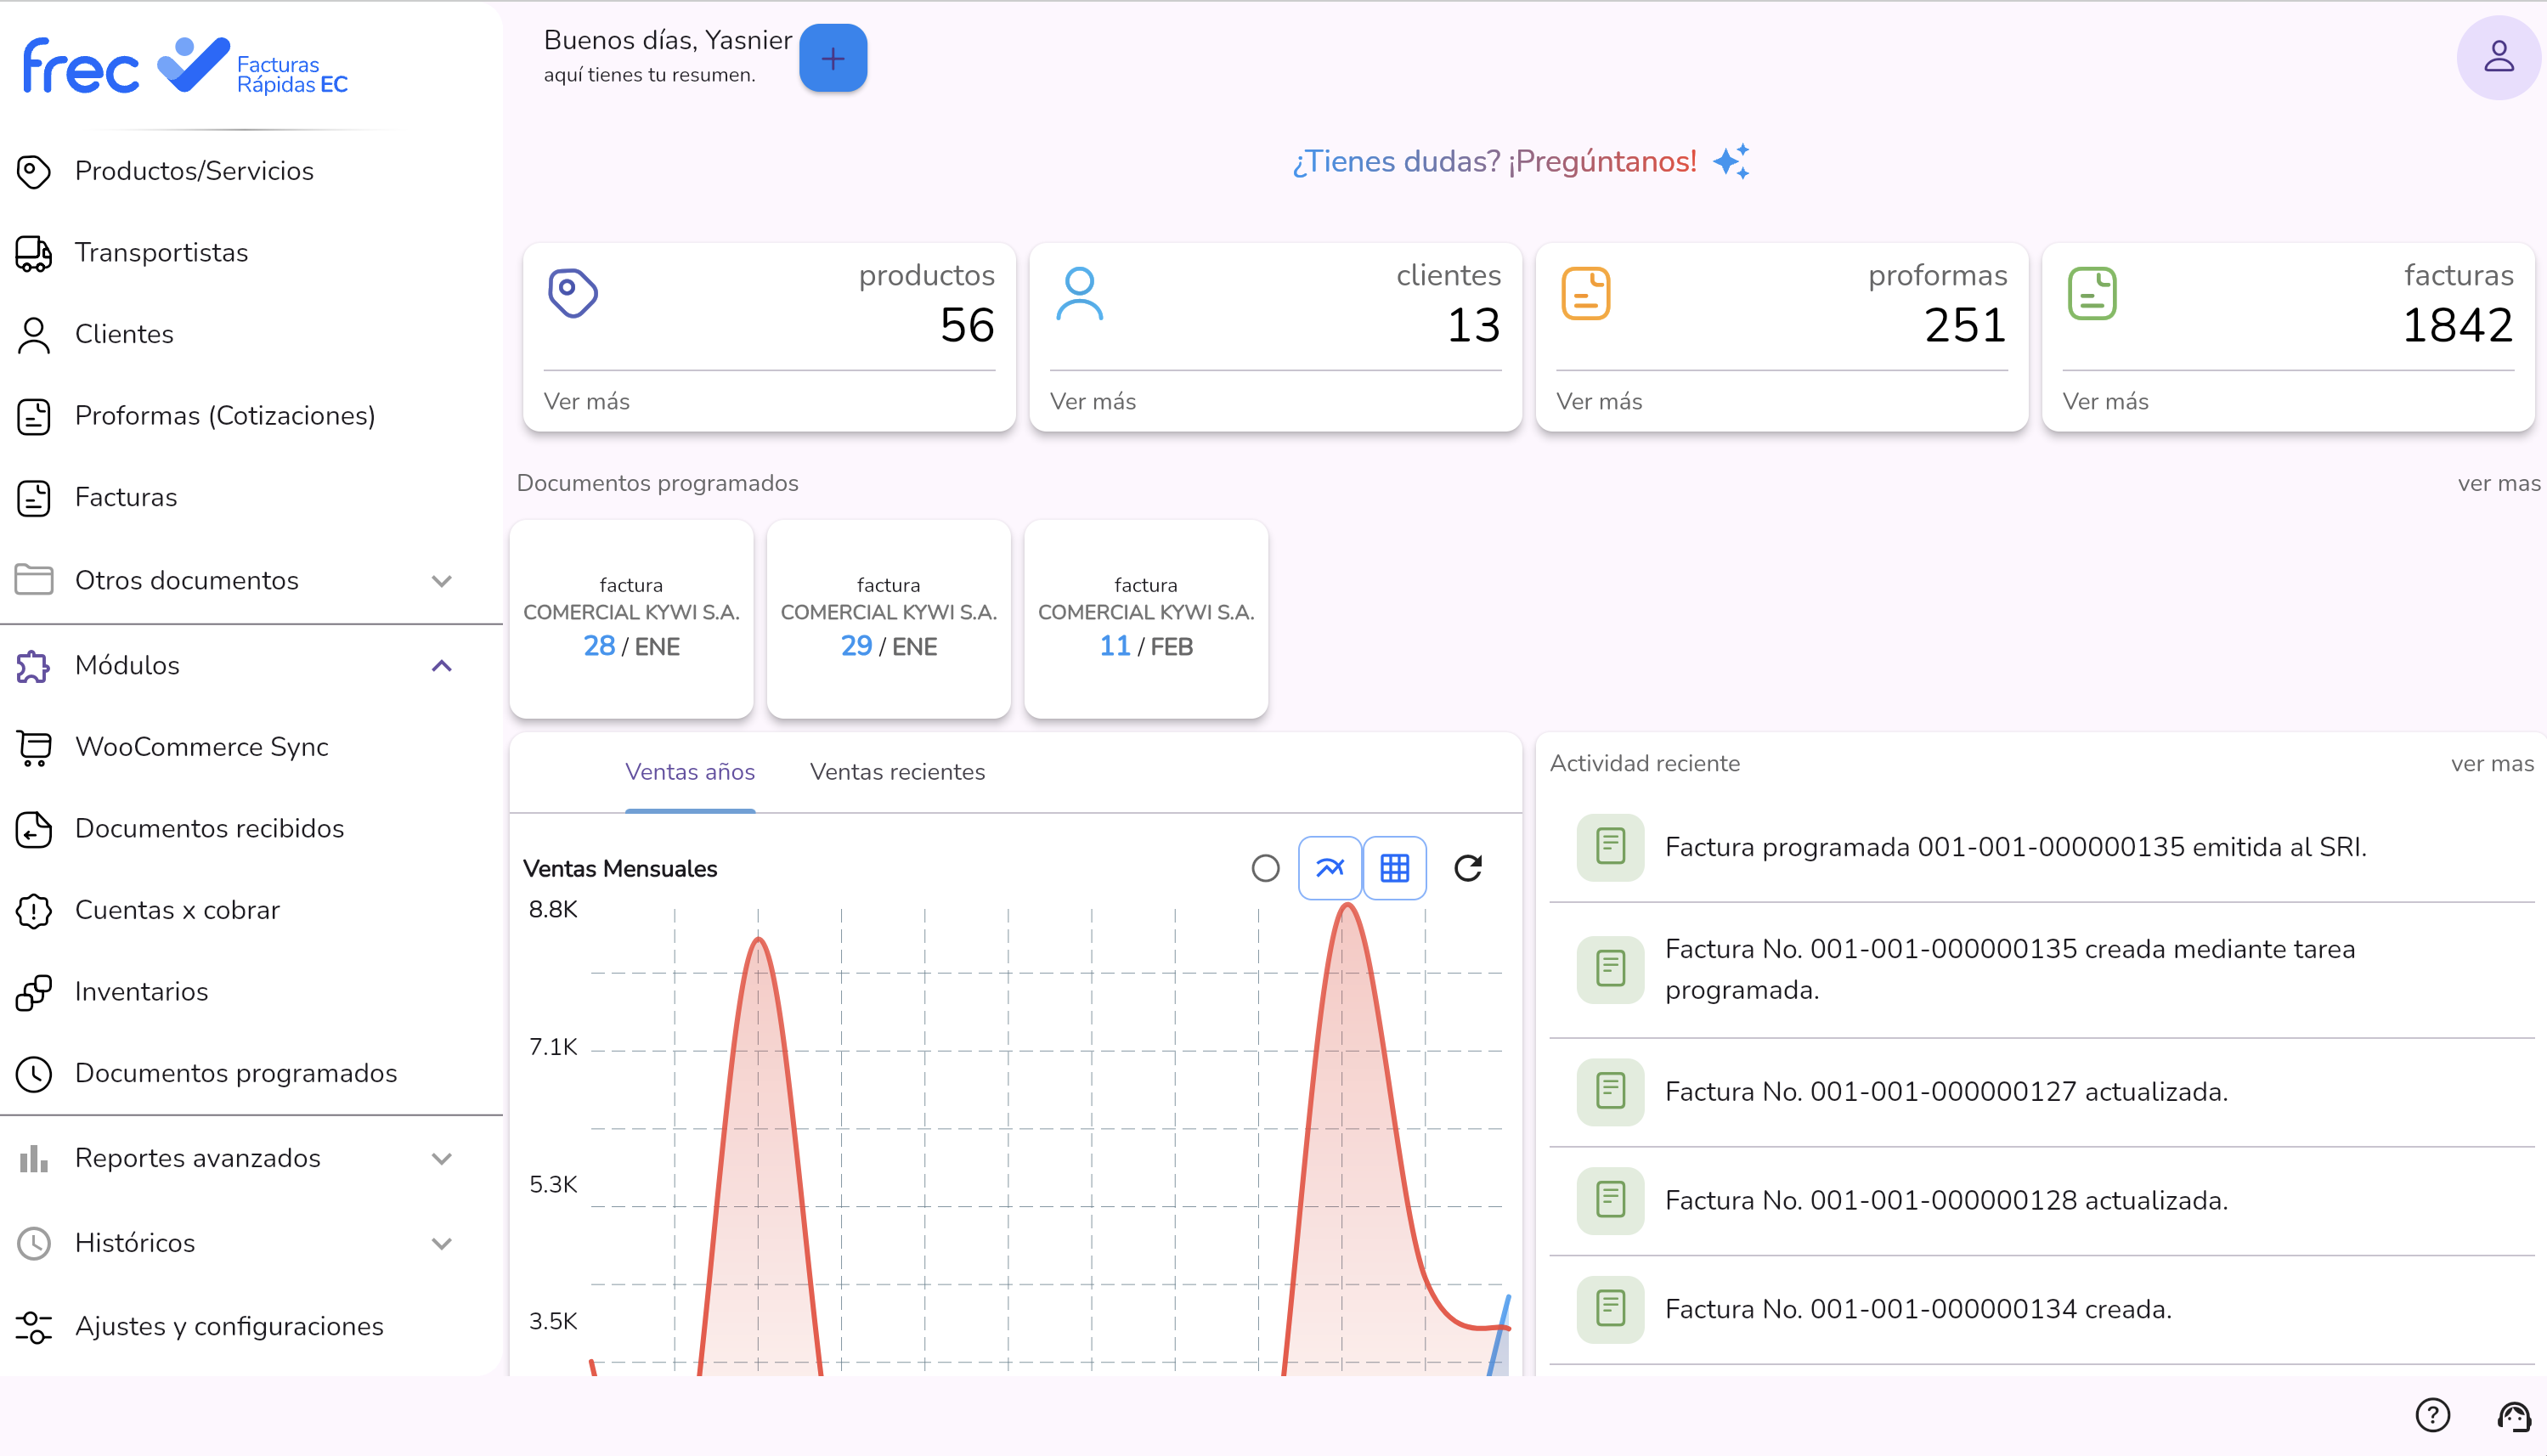This screenshot has height=1456, width=2547.
Task: Click the frec Facturas Rápidas EC logo
Action: coord(186,66)
